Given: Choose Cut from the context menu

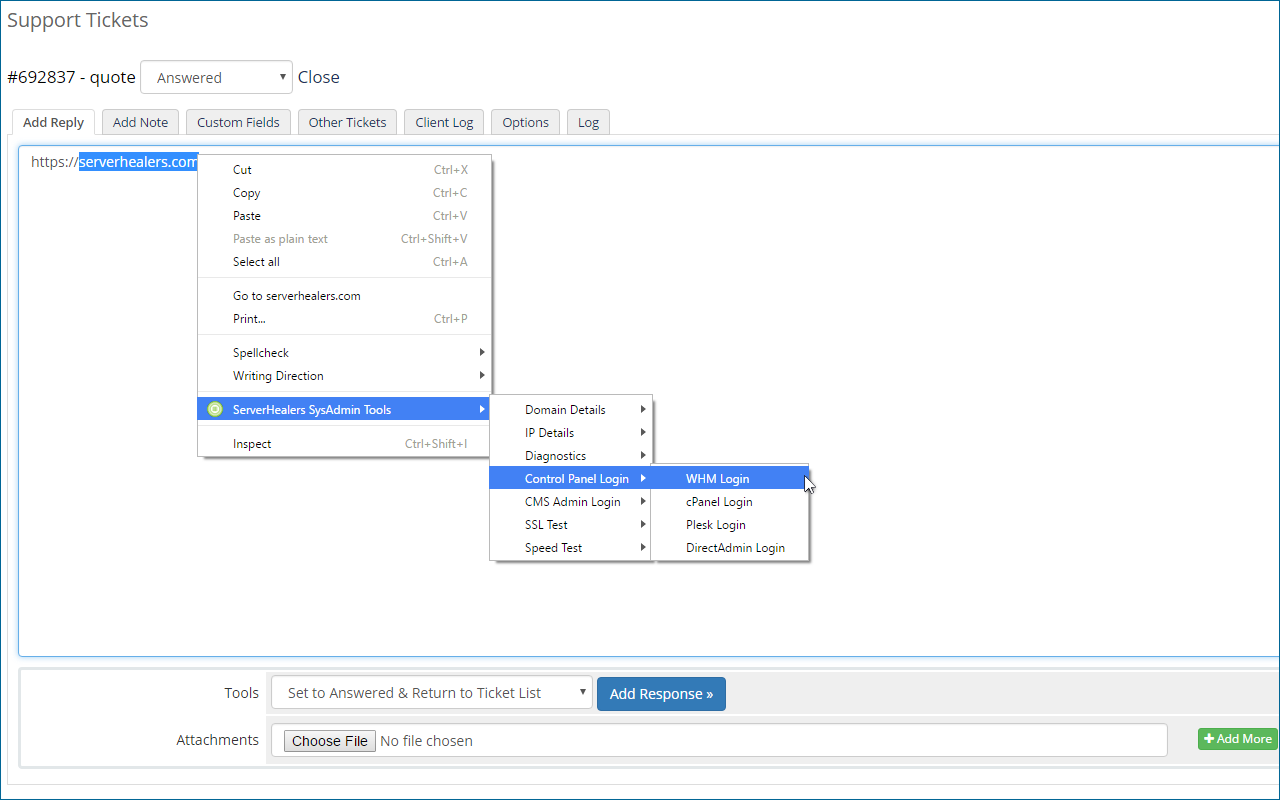Looking at the screenshot, I should coord(345,170).
